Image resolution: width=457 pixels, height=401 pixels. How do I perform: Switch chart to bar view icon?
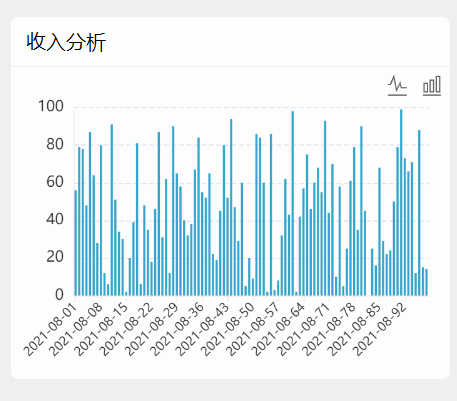point(432,85)
